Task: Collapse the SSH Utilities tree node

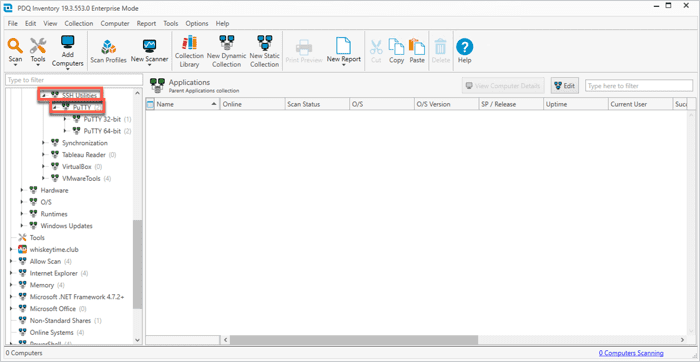Action: tap(44, 95)
